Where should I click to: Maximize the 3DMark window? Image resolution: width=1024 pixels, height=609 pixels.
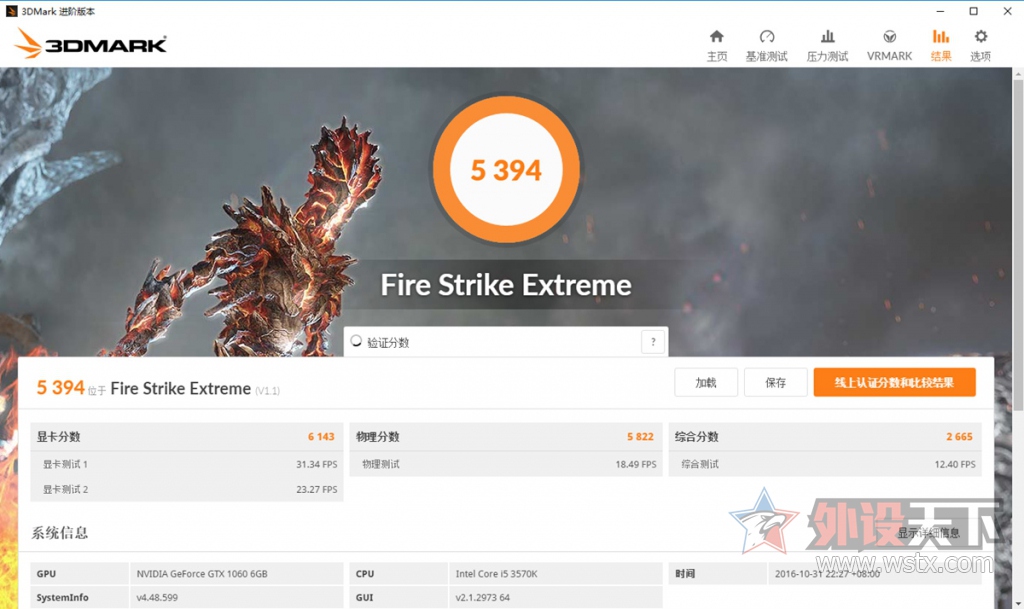pos(974,11)
